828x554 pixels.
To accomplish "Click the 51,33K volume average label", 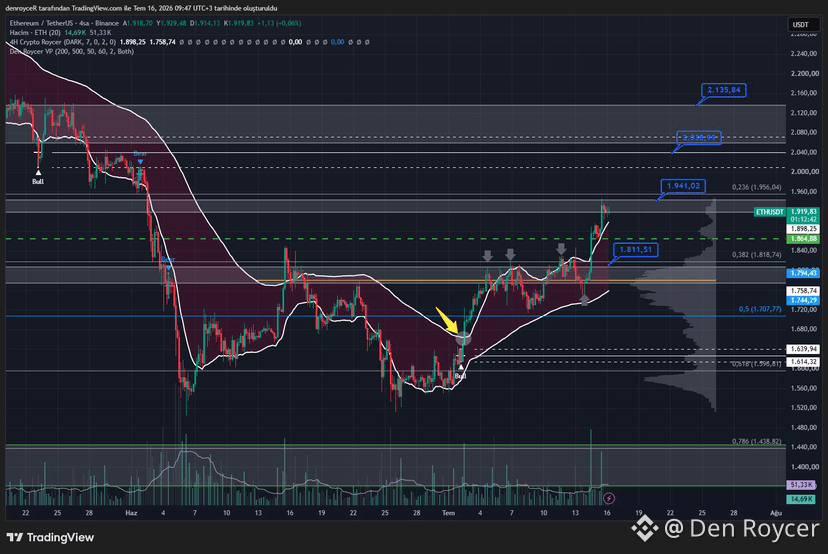I will 802,485.
